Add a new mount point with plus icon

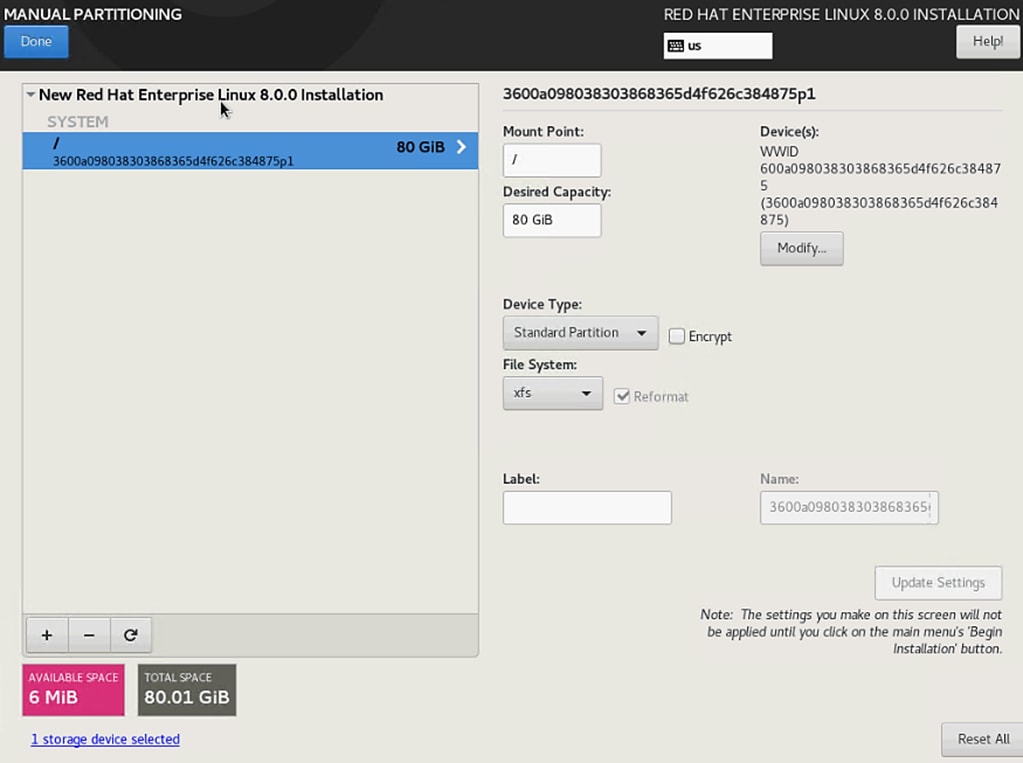pyautogui.click(x=47, y=635)
